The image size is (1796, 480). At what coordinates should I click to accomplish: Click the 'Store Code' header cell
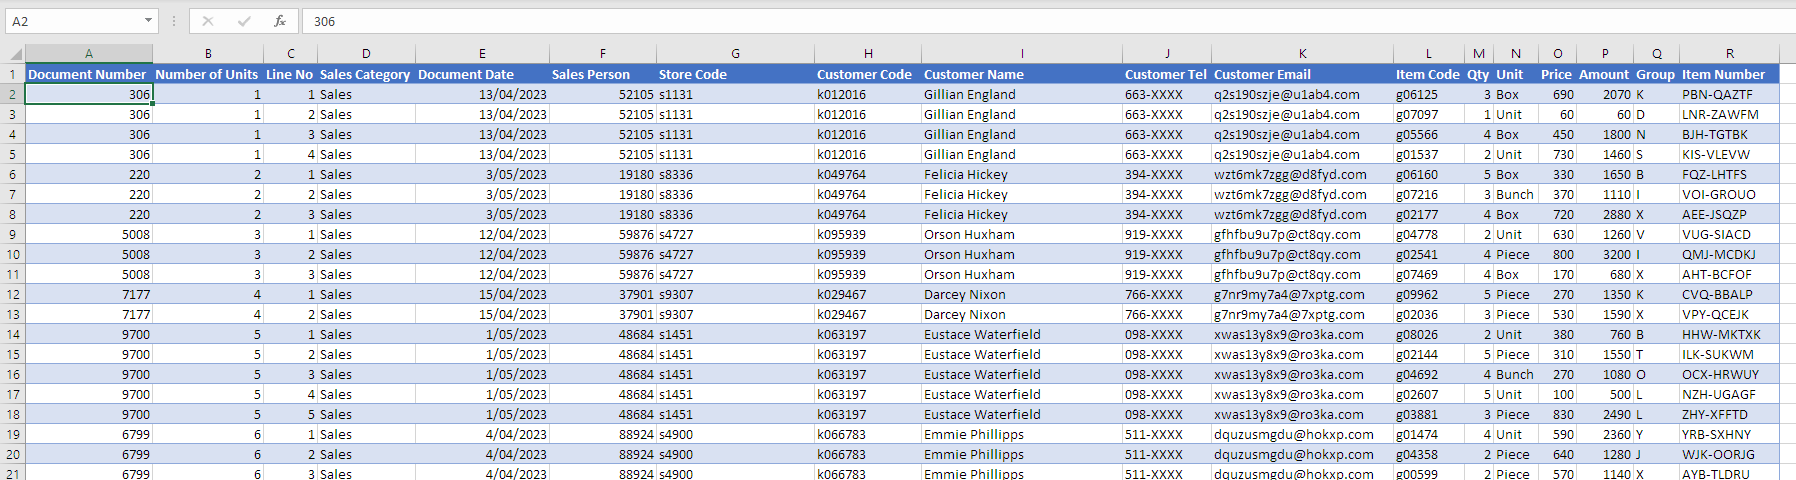(x=735, y=74)
